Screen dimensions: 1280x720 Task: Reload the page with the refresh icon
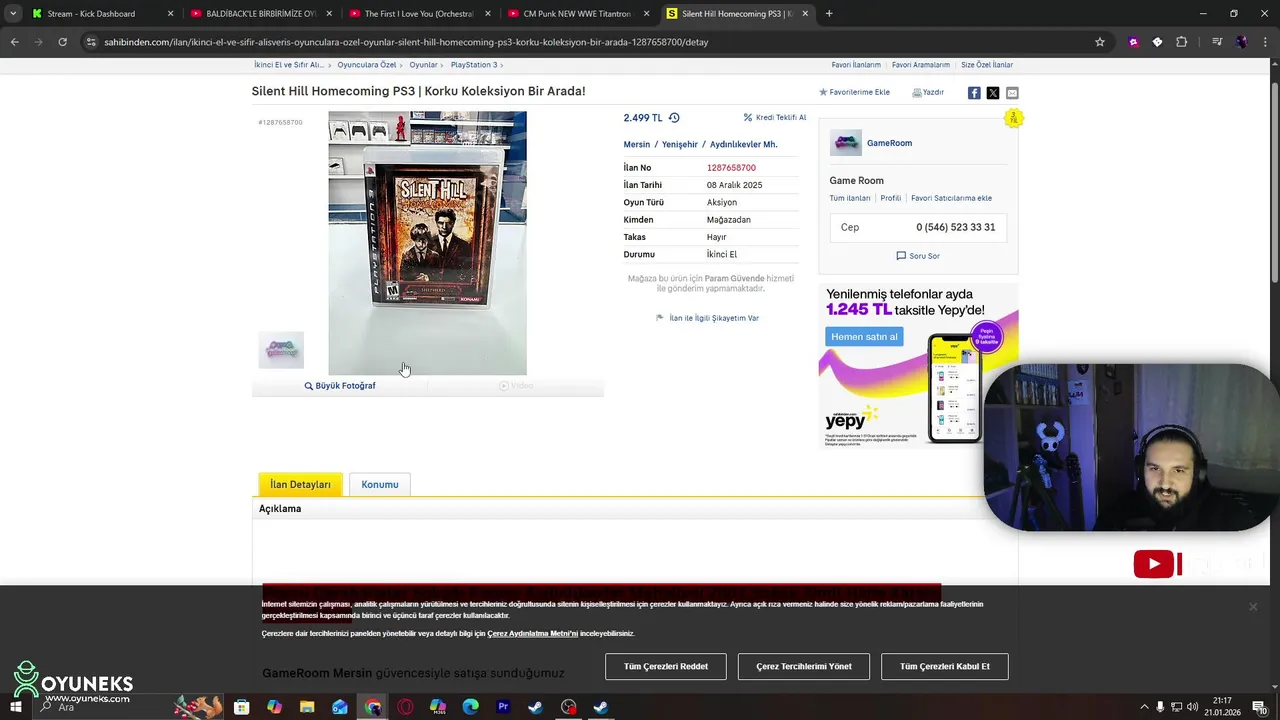coord(62,42)
